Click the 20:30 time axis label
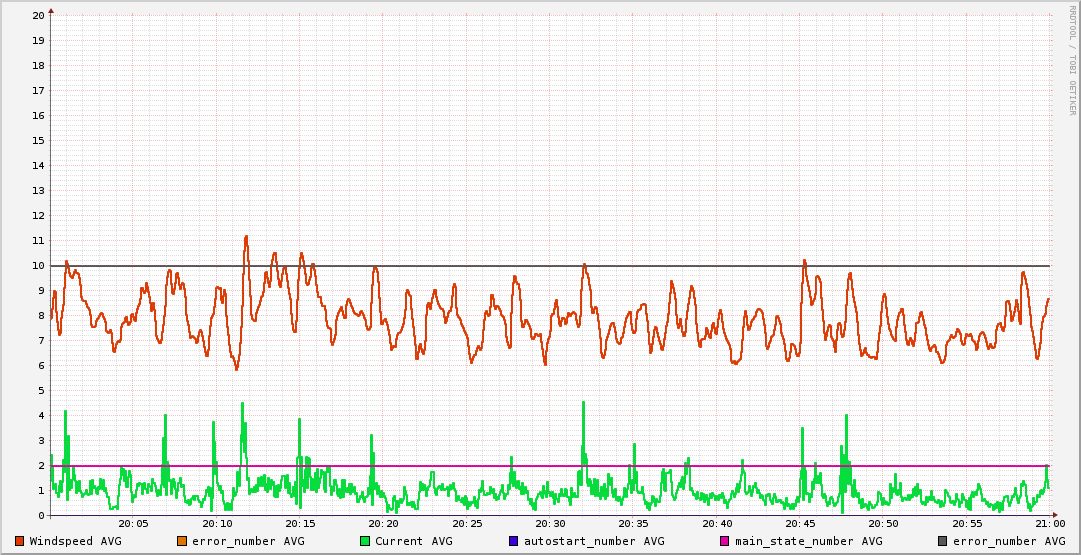This screenshot has width=1081, height=555. point(550,524)
